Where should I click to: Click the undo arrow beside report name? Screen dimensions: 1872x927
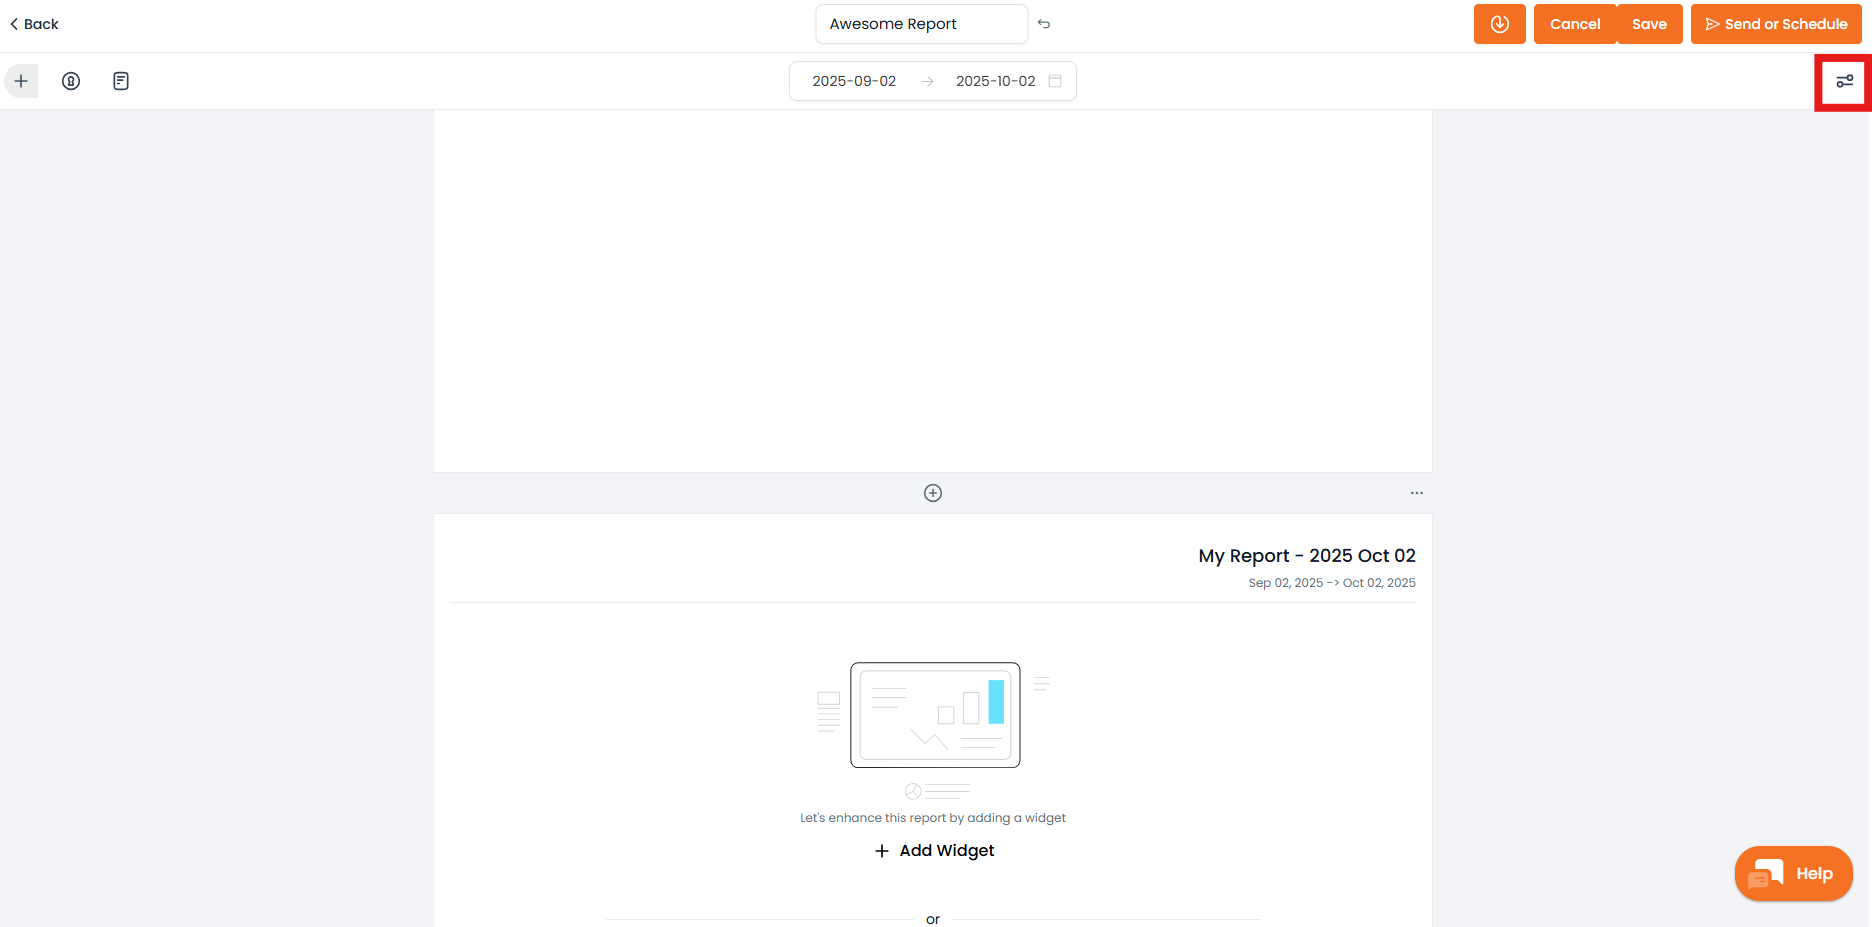pos(1044,24)
